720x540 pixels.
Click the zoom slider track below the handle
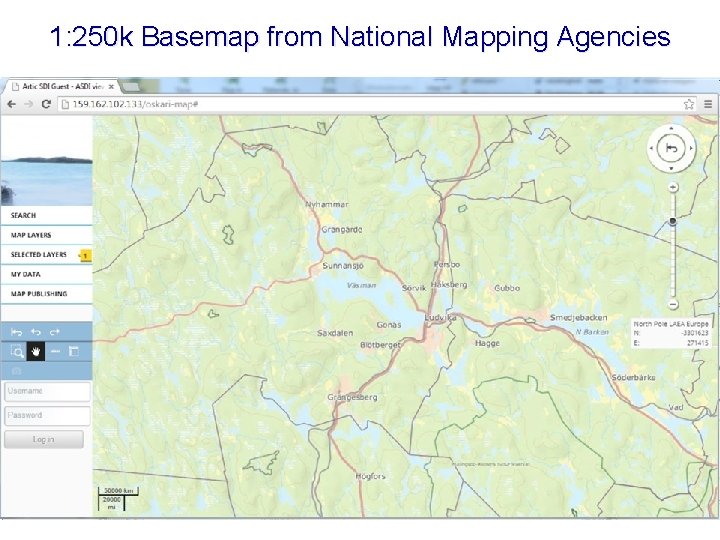click(673, 262)
